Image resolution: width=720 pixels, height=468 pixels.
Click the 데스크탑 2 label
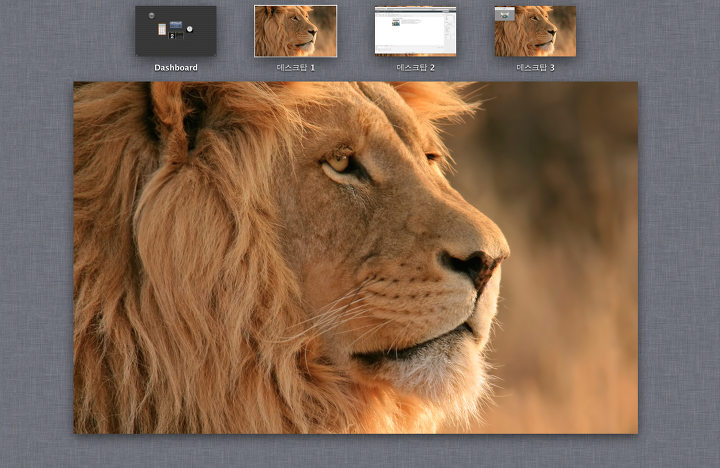pos(416,68)
